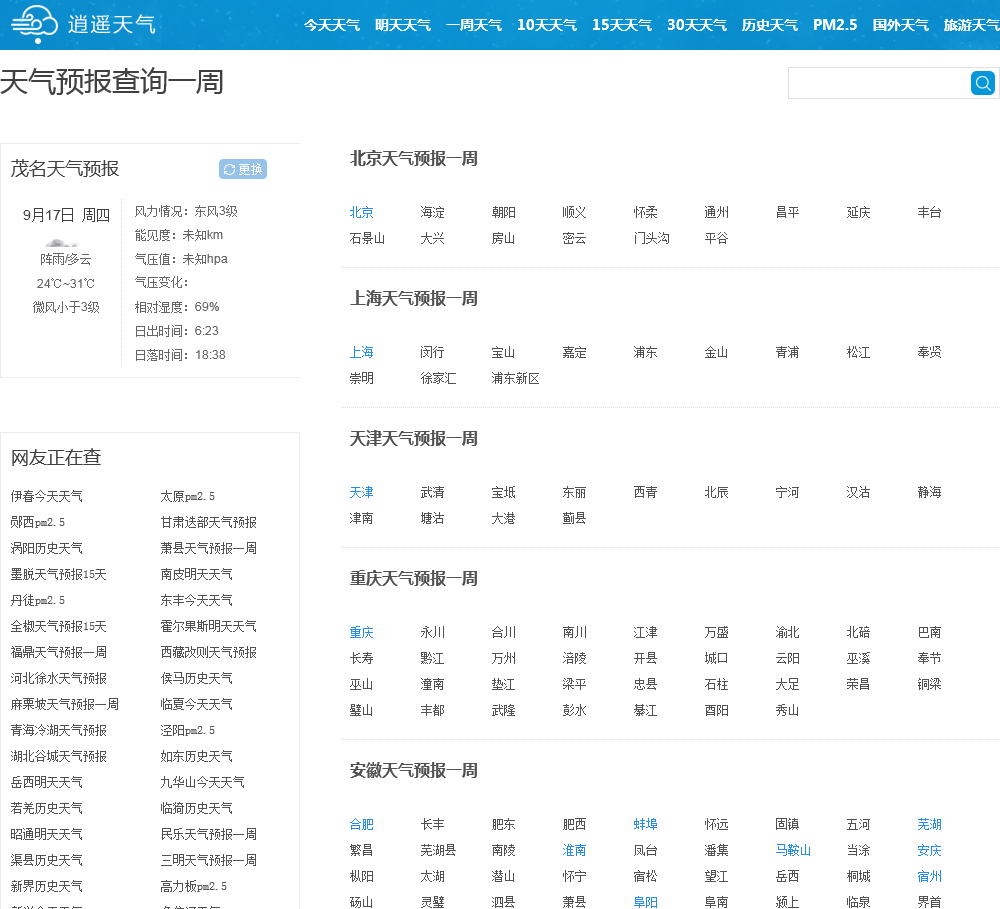Open the 石景山 link
This screenshot has height=909, width=1000.
(x=367, y=239)
